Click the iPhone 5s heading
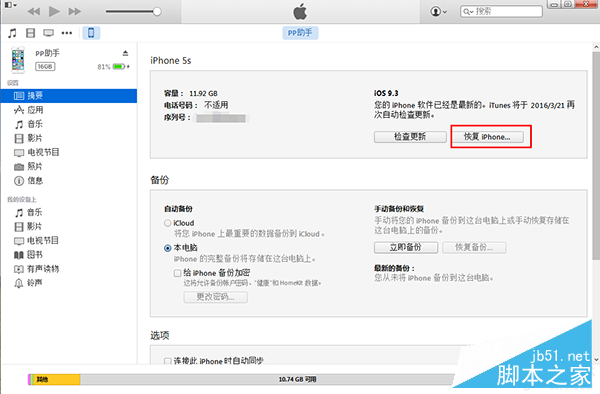The height and width of the screenshot is (394, 600). tap(171, 60)
